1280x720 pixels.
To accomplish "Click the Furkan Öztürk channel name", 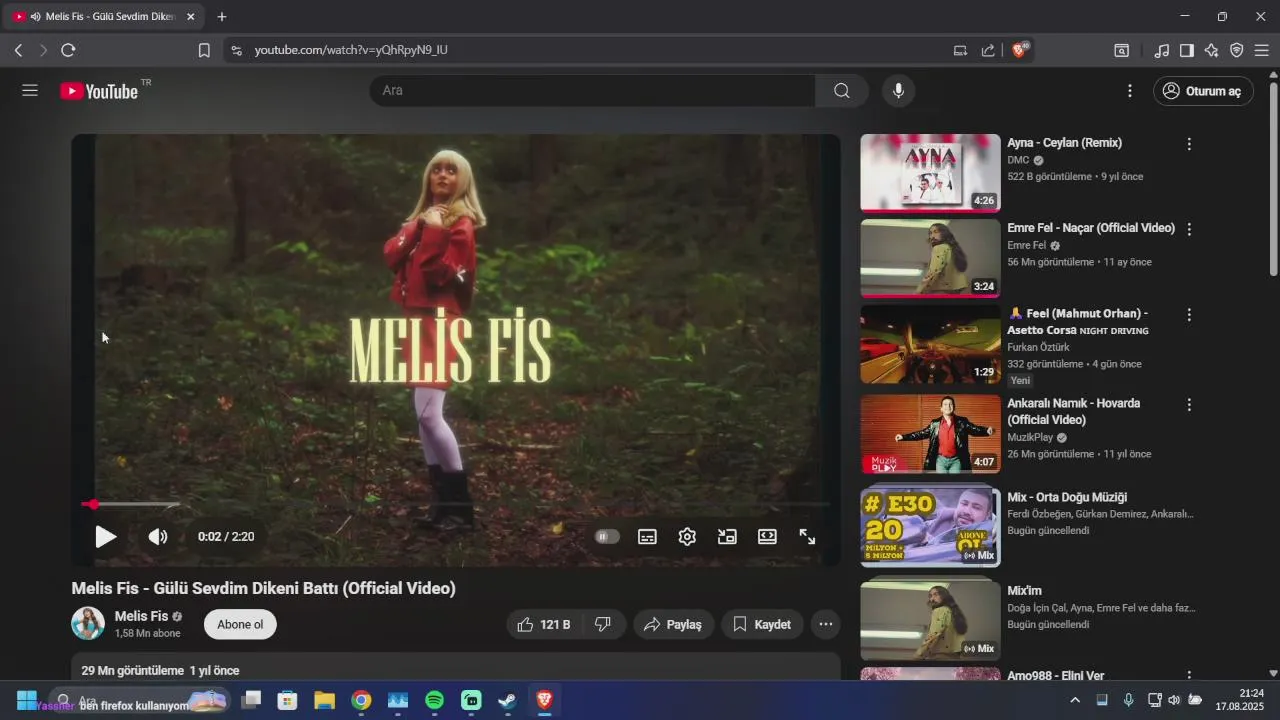I will pyautogui.click(x=1038, y=347).
